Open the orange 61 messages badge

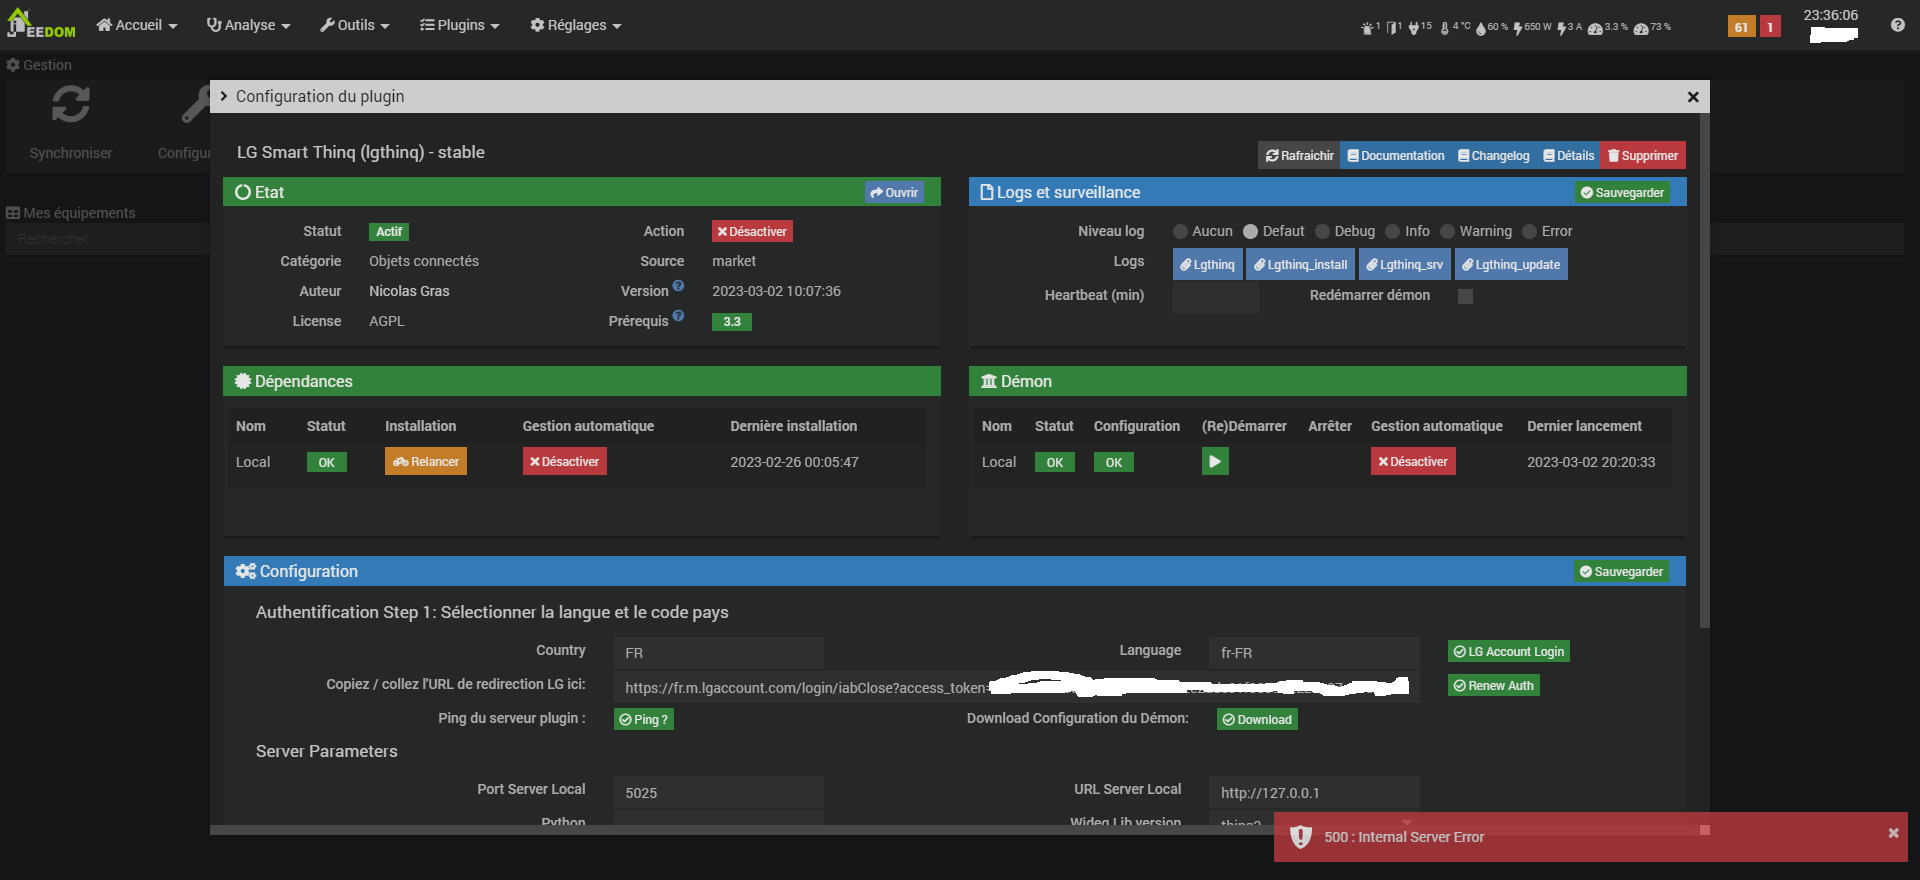[x=1741, y=27]
